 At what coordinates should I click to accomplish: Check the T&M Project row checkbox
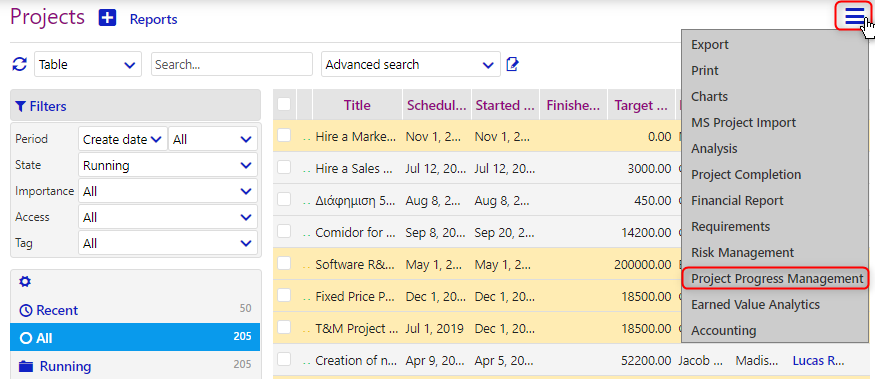[284, 327]
